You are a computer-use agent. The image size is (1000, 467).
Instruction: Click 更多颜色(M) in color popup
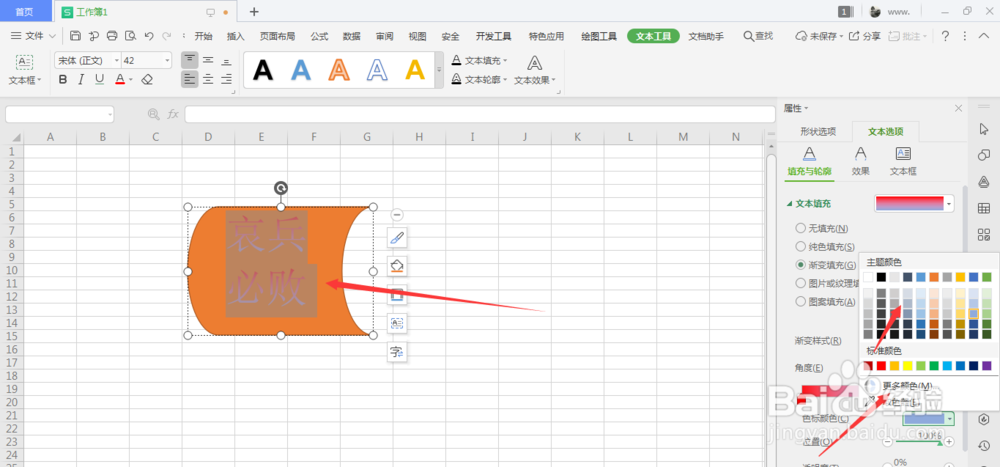tap(907, 386)
